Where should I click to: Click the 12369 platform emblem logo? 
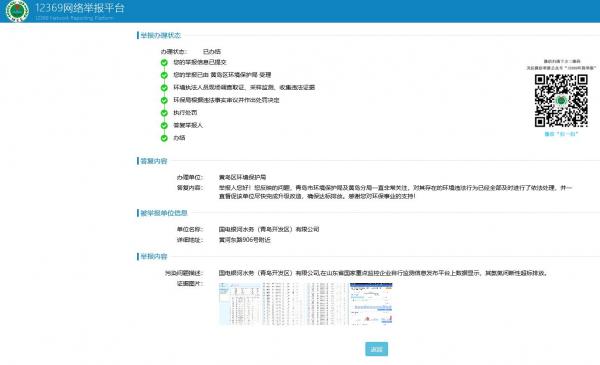[17, 11]
